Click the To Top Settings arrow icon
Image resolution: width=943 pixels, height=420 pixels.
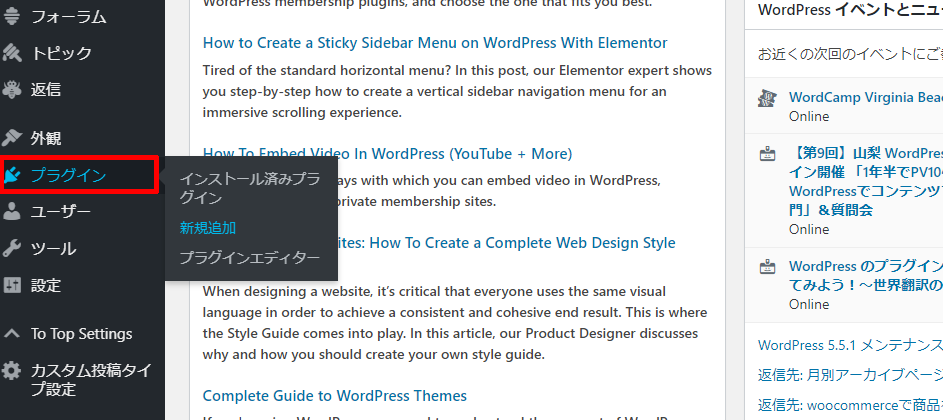pos(12,334)
